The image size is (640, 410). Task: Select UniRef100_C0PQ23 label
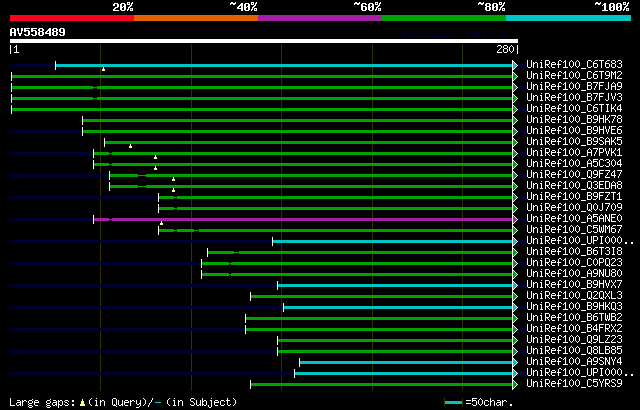(x=574, y=263)
